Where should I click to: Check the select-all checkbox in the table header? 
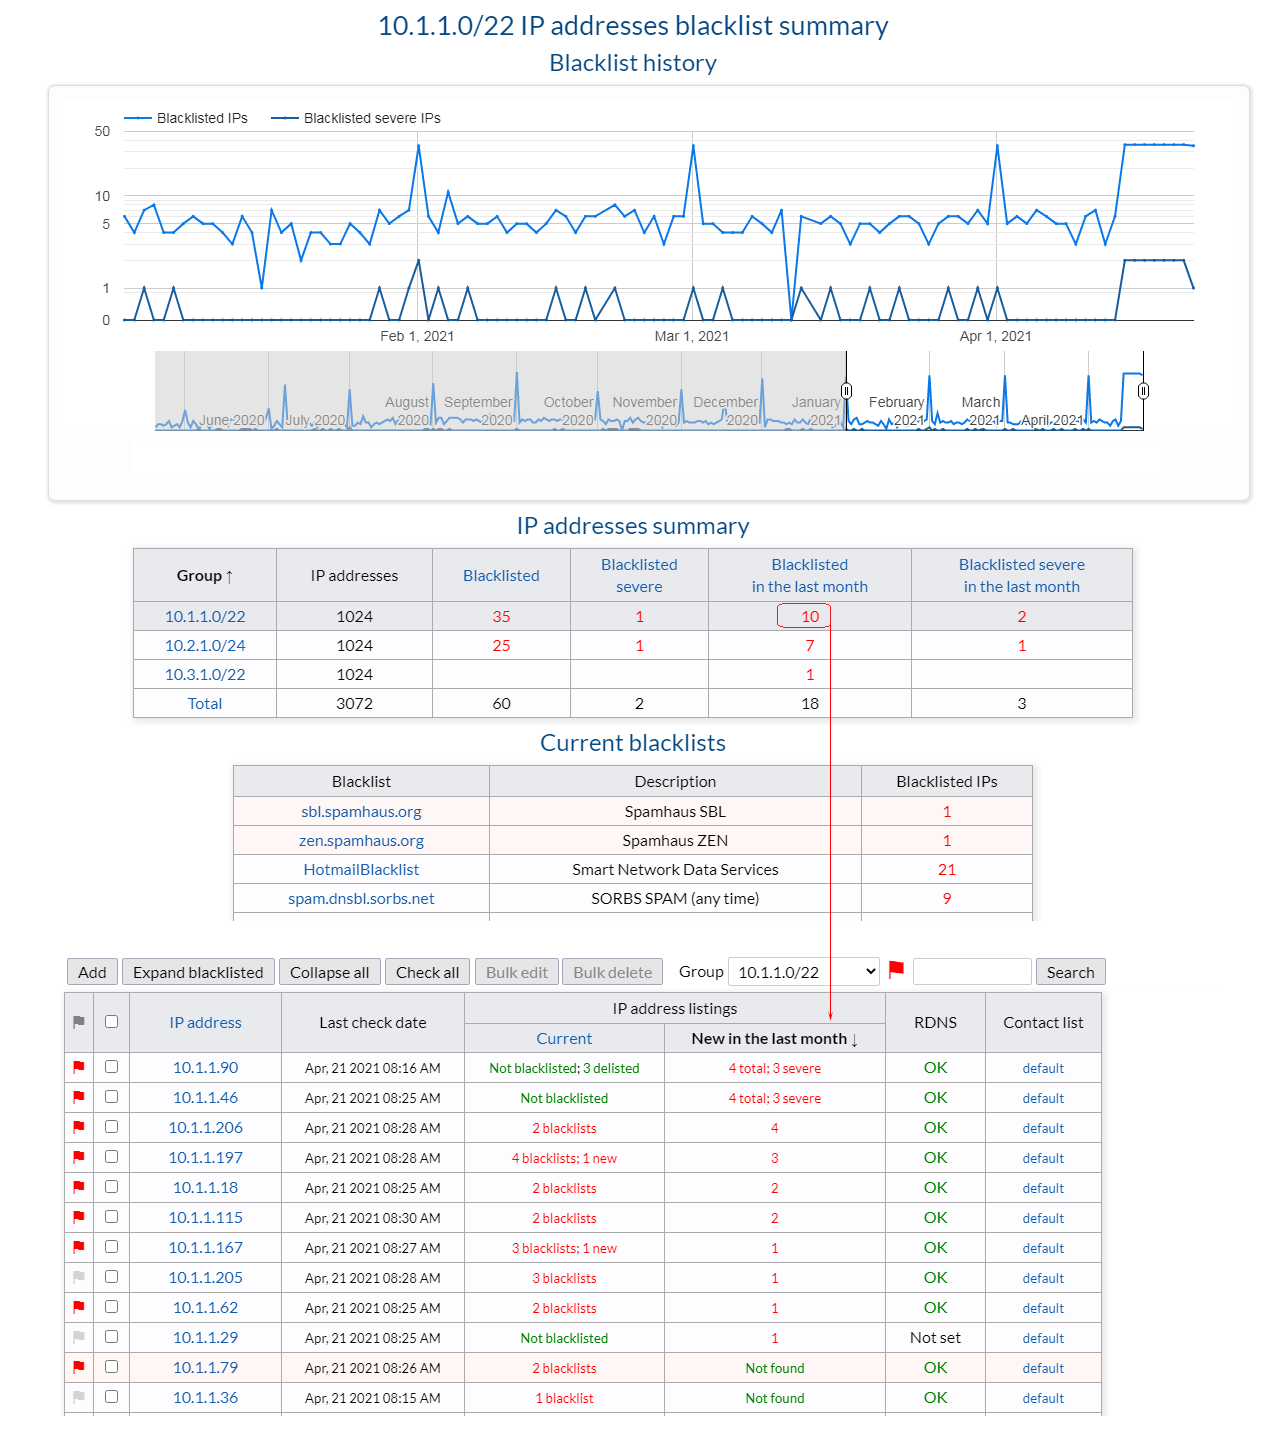tap(111, 1022)
